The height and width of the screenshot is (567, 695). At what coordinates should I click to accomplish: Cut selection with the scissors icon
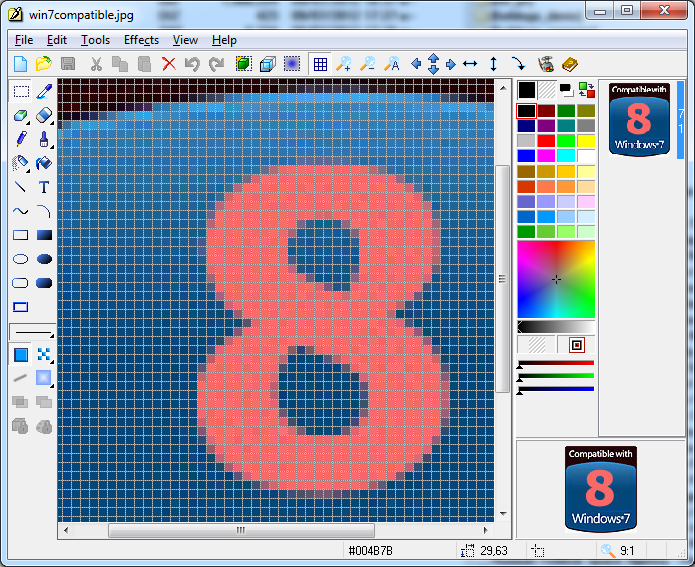(96, 64)
